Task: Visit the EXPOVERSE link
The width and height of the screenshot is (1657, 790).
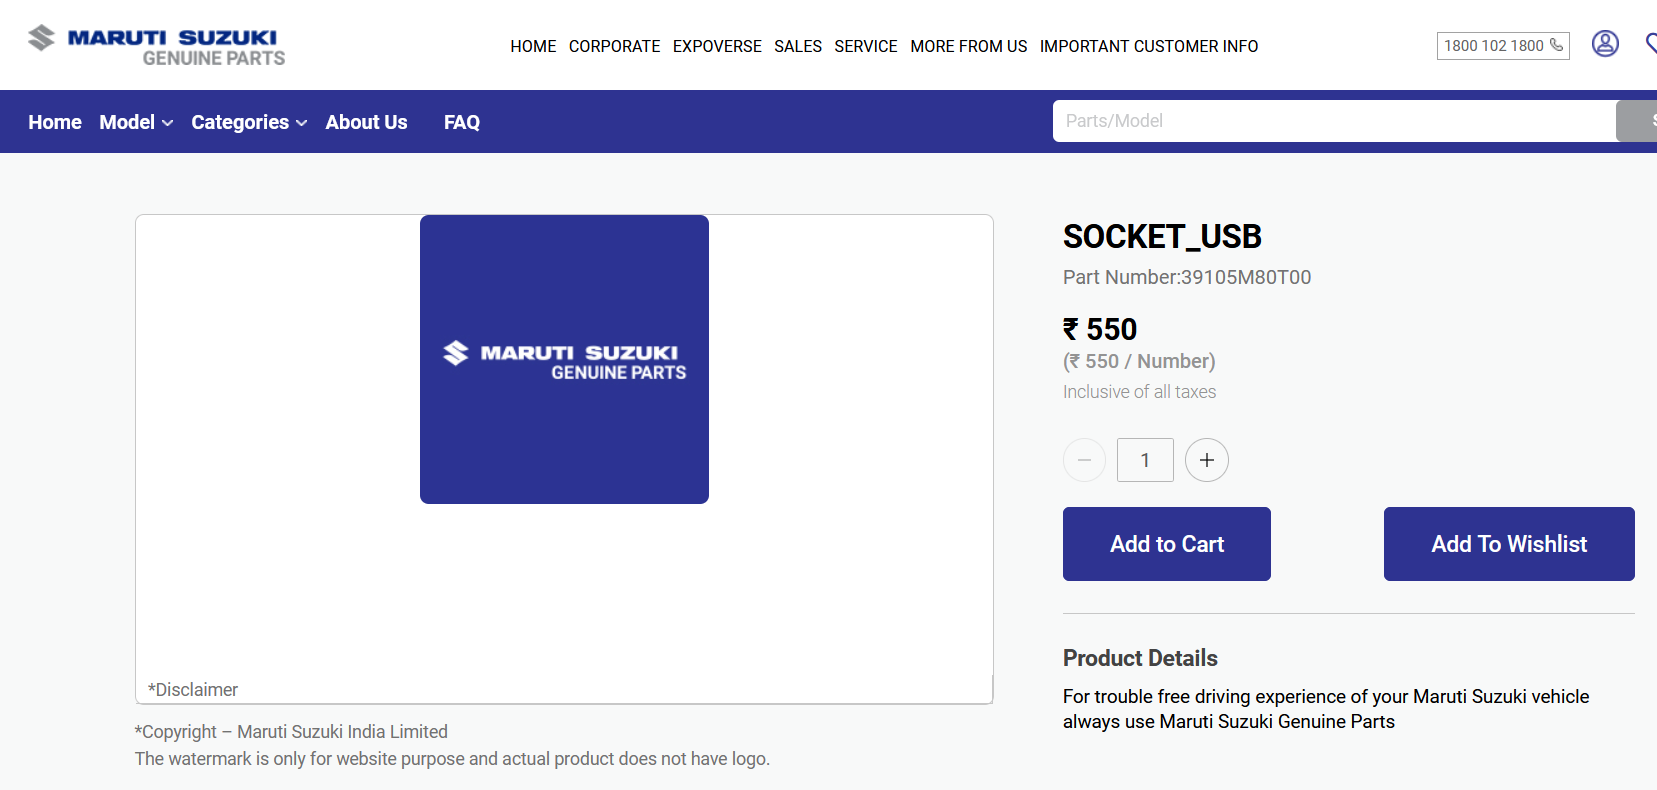Action: (x=717, y=46)
